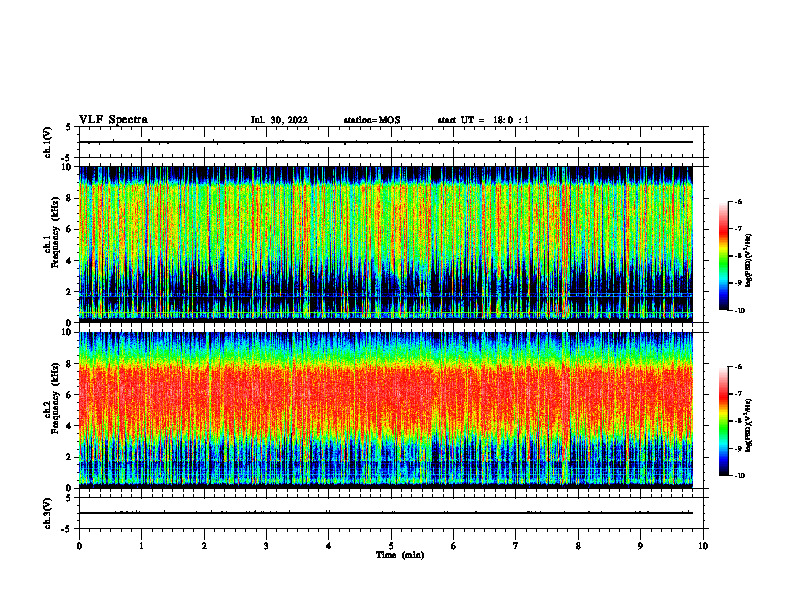Click the time axis tick label "9"
The height and width of the screenshot is (612, 792).
click(640, 546)
